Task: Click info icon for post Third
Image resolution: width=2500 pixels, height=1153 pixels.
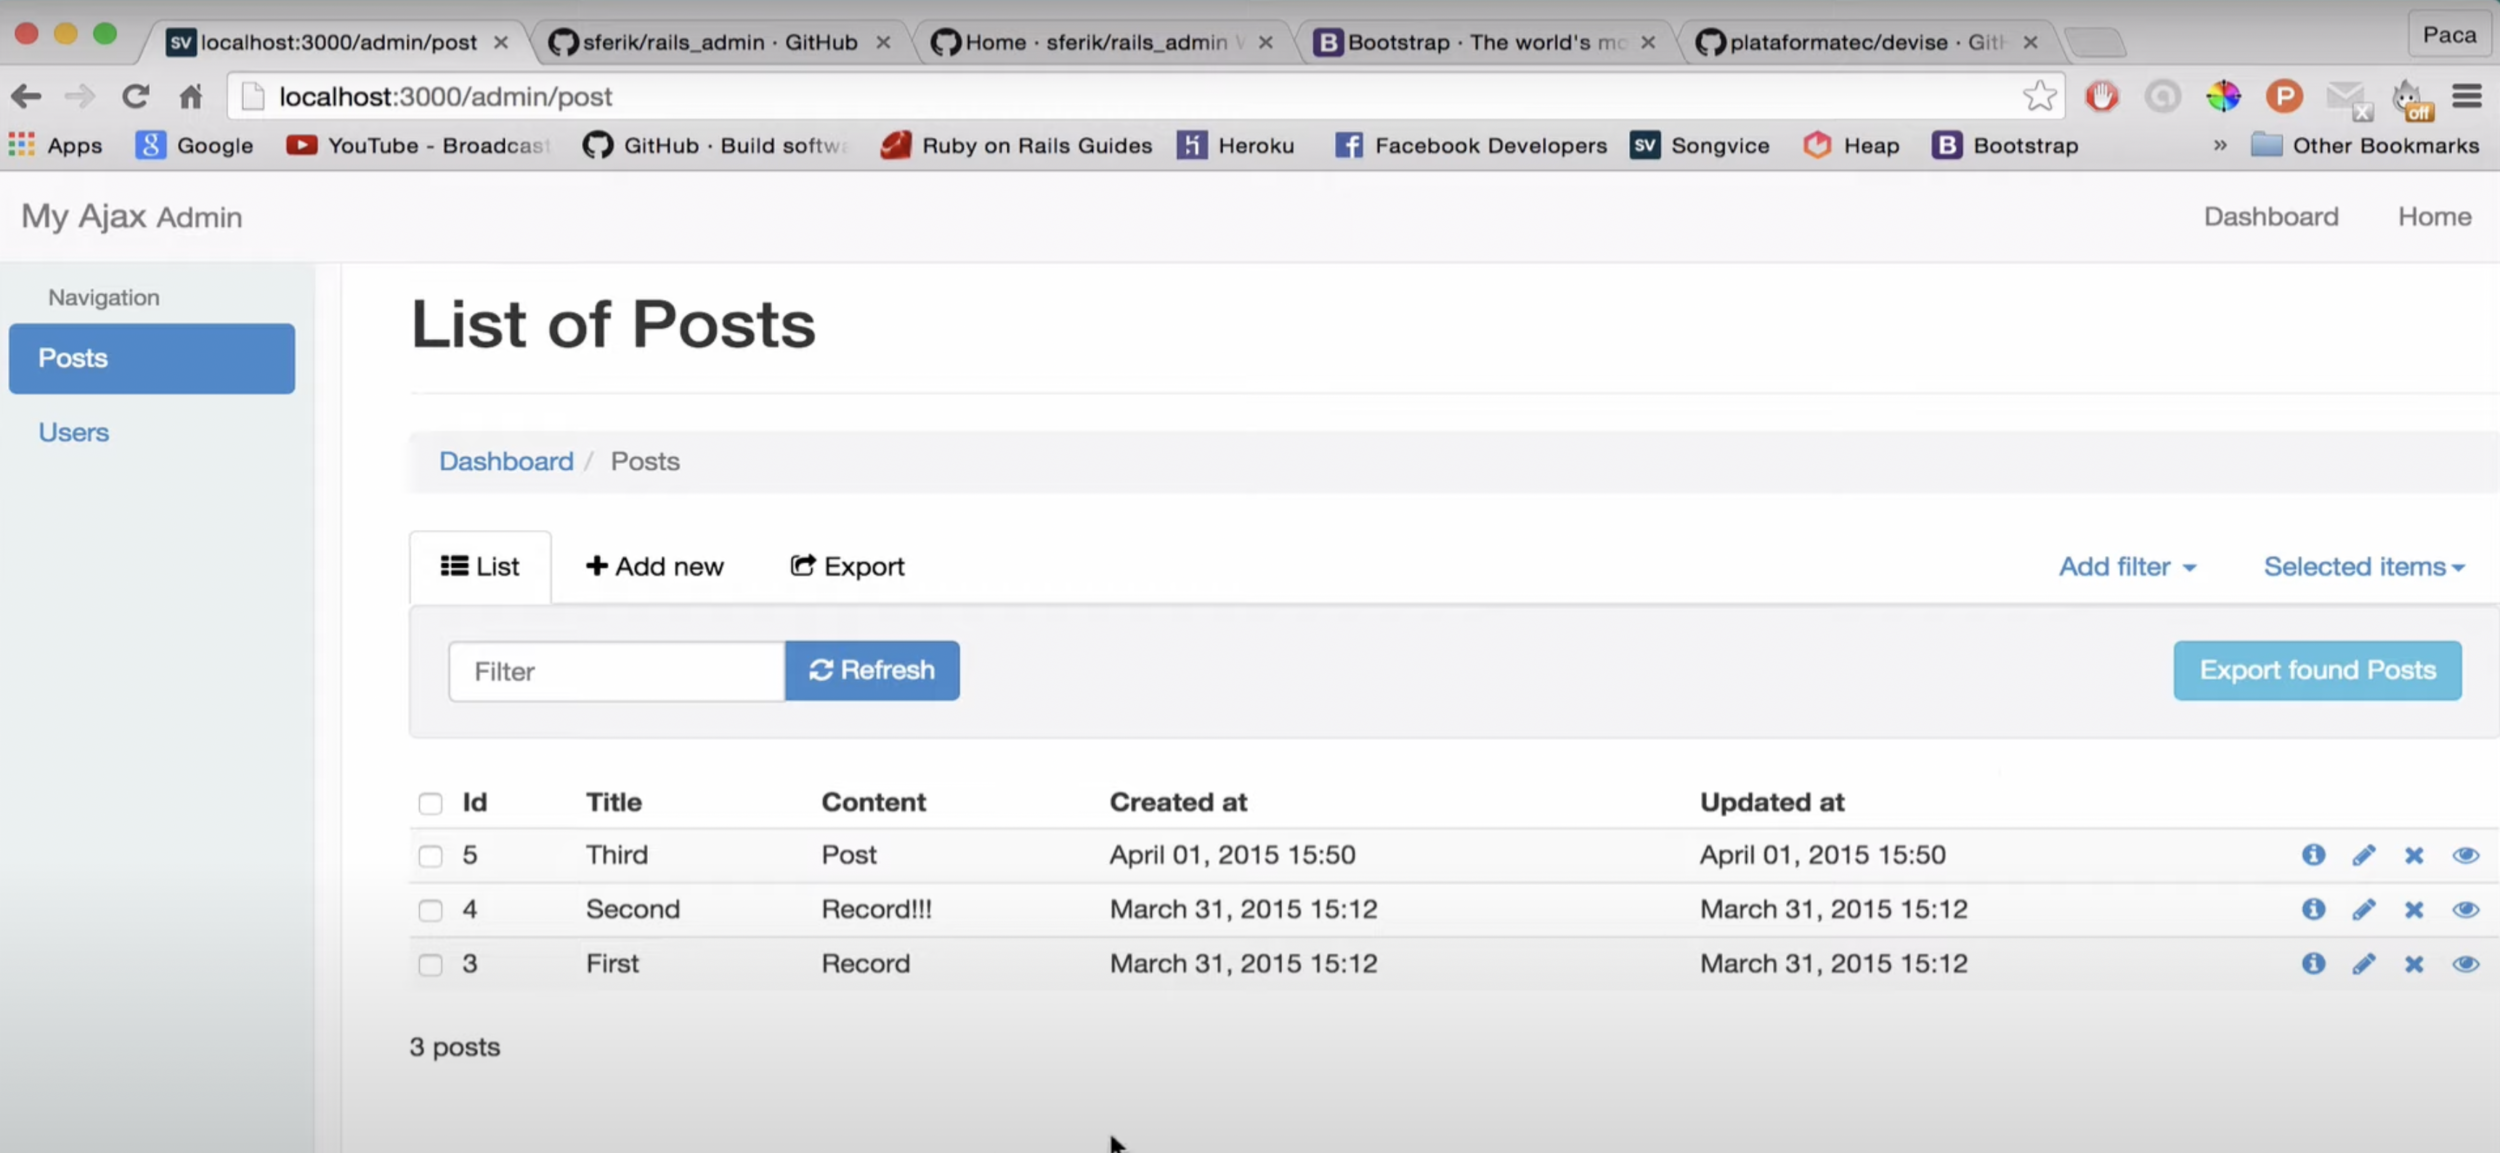Action: [x=2313, y=855]
